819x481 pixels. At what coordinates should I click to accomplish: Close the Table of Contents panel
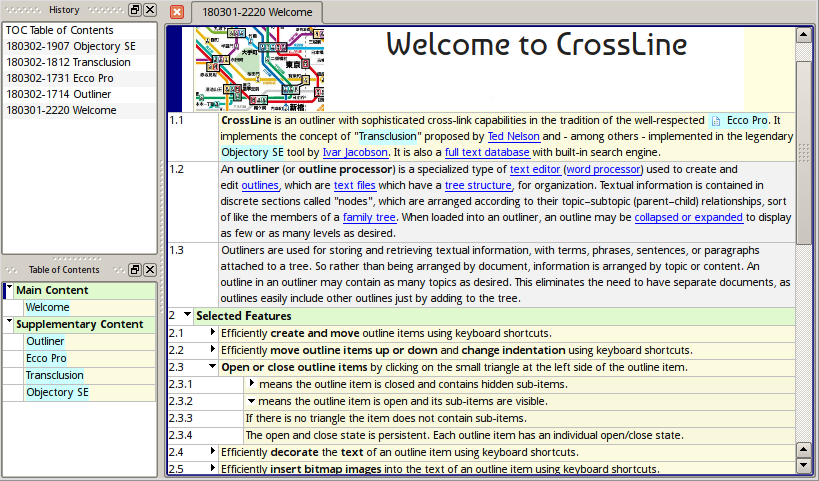[x=150, y=269]
